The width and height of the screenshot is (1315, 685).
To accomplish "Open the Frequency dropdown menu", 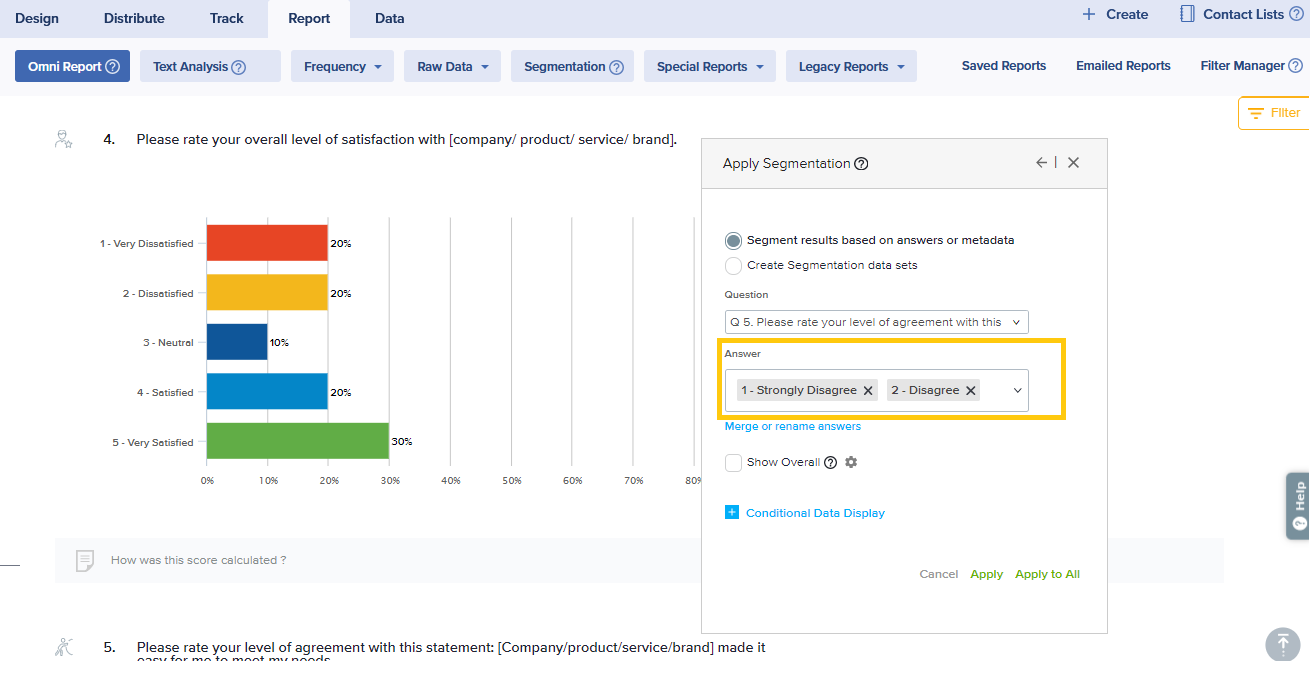I will [x=342, y=67].
